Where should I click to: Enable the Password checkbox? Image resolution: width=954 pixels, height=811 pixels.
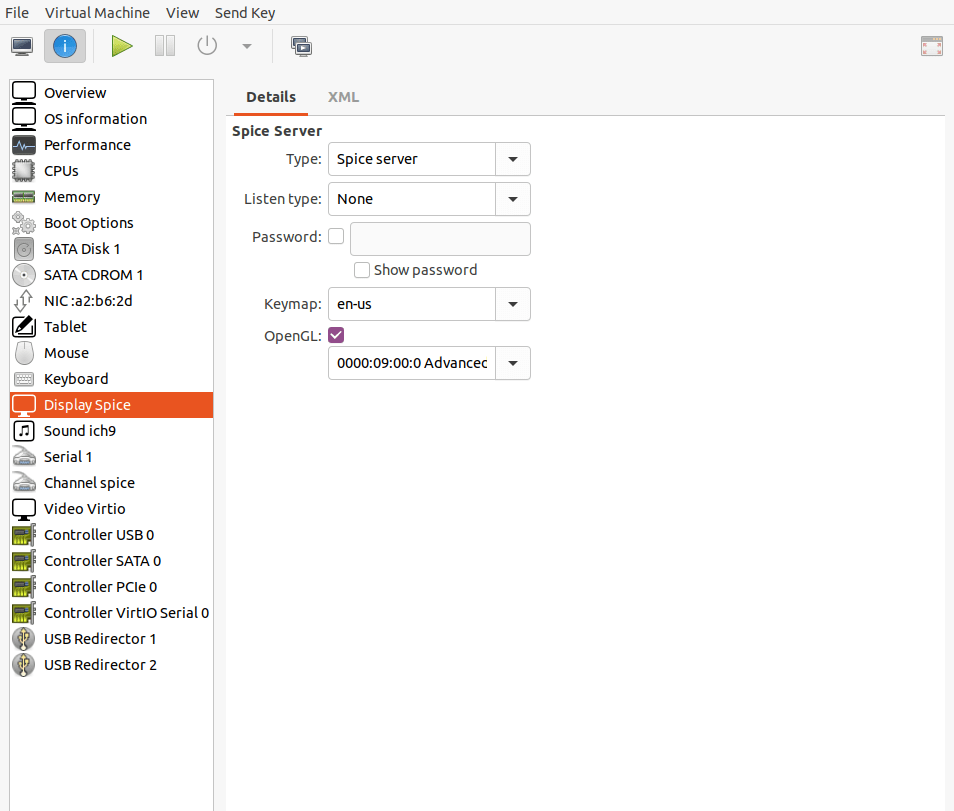coord(335,236)
